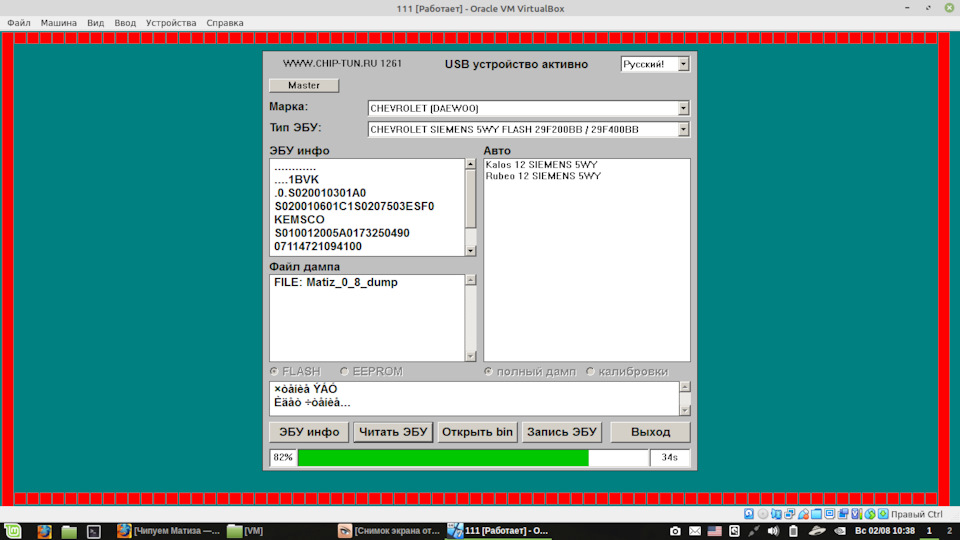This screenshot has width=960, height=540.
Task: Click the network plug tray icon
Action: pyautogui.click(x=754, y=531)
